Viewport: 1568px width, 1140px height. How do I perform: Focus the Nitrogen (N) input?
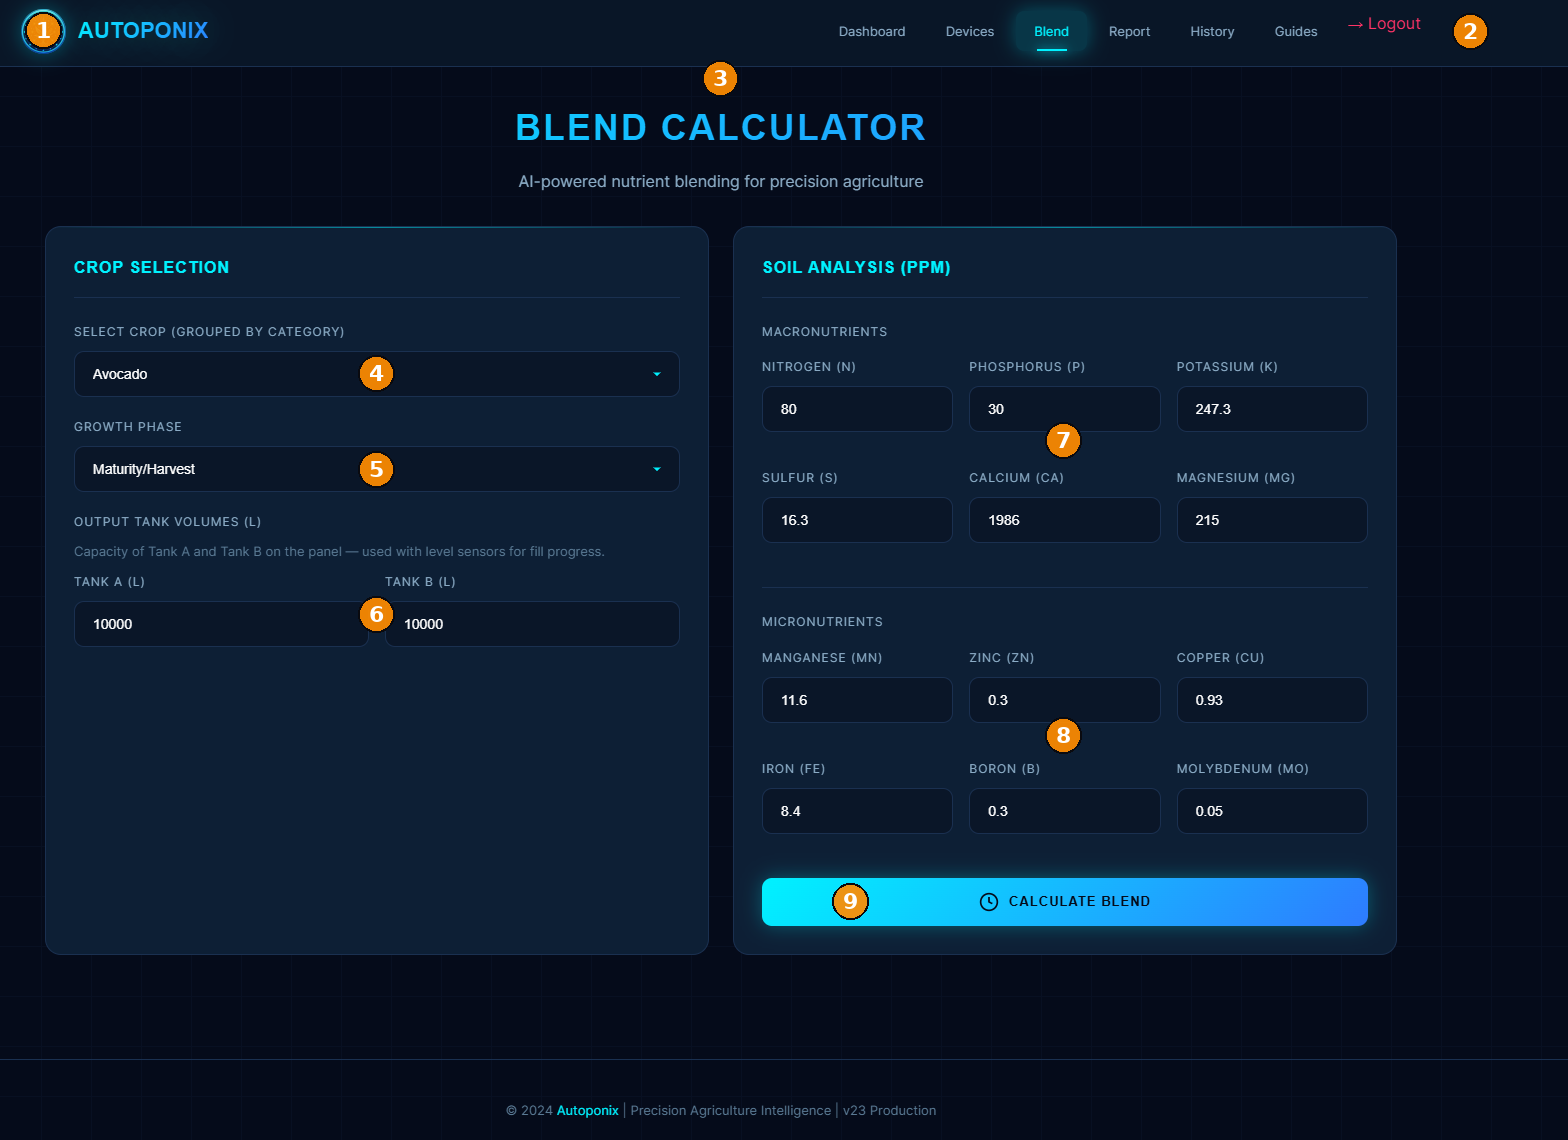pyautogui.click(x=857, y=409)
